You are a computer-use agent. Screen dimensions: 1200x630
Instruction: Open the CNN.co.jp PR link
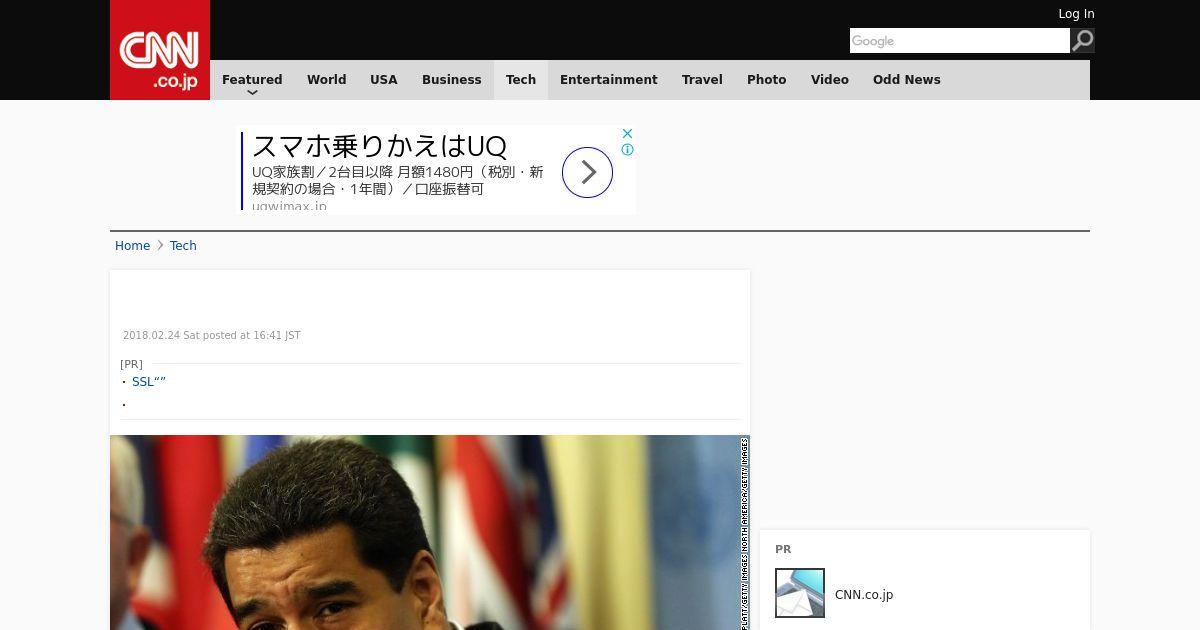point(864,595)
